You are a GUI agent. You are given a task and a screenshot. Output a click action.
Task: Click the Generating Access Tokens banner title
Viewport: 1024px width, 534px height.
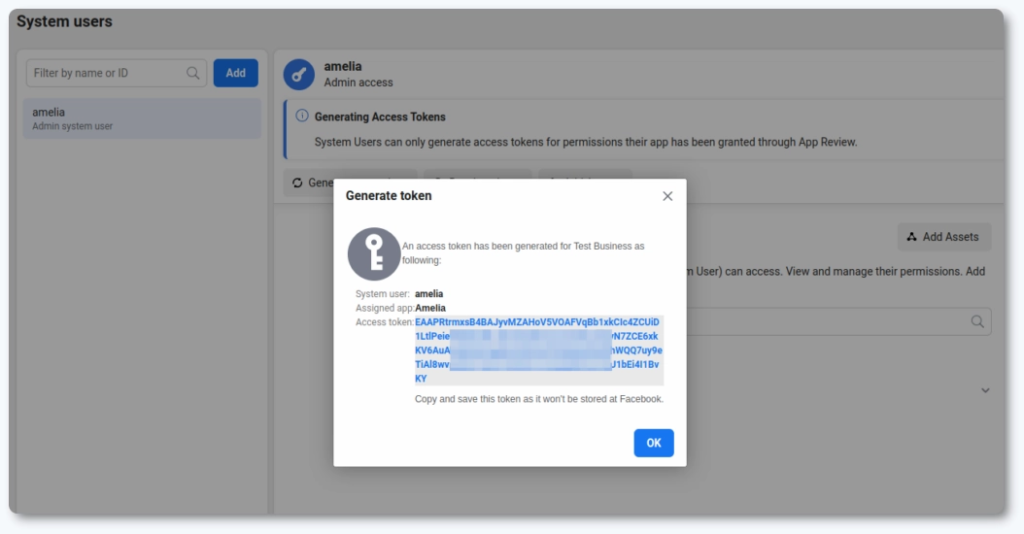click(380, 117)
